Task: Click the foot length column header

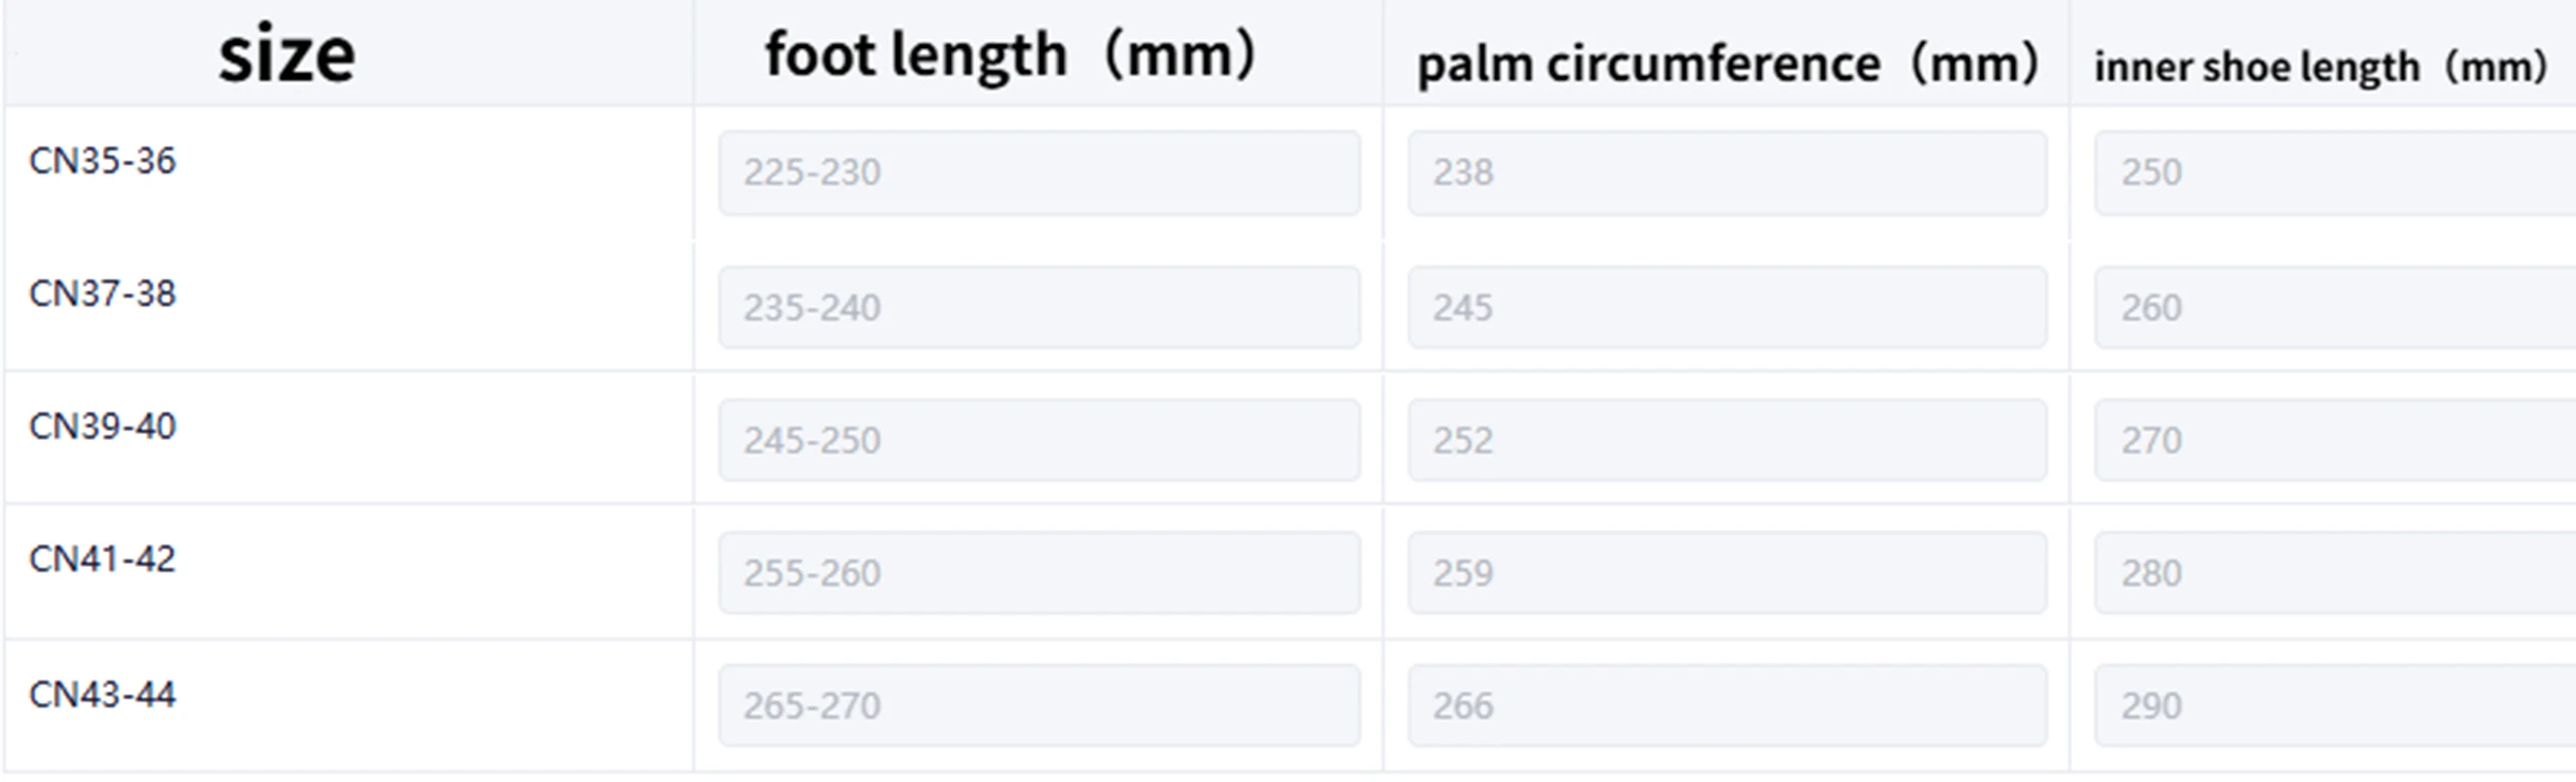Action: click(1010, 54)
